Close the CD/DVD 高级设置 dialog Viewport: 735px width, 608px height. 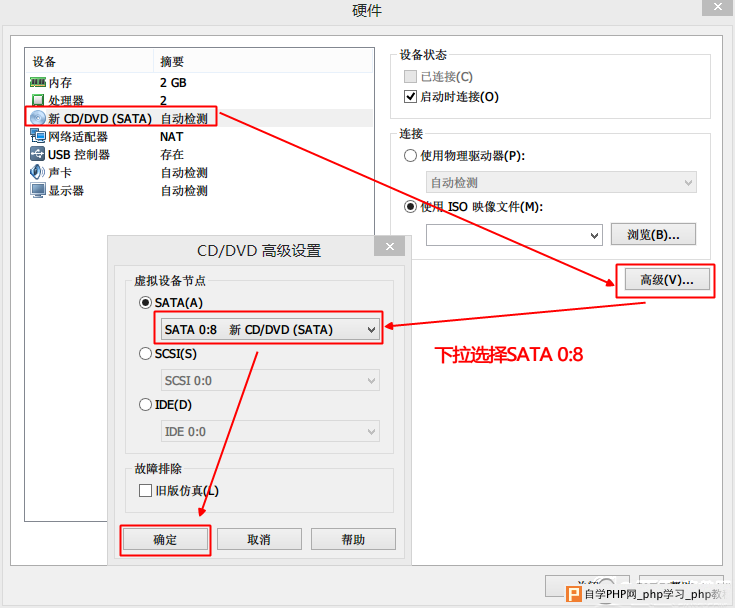[390, 246]
